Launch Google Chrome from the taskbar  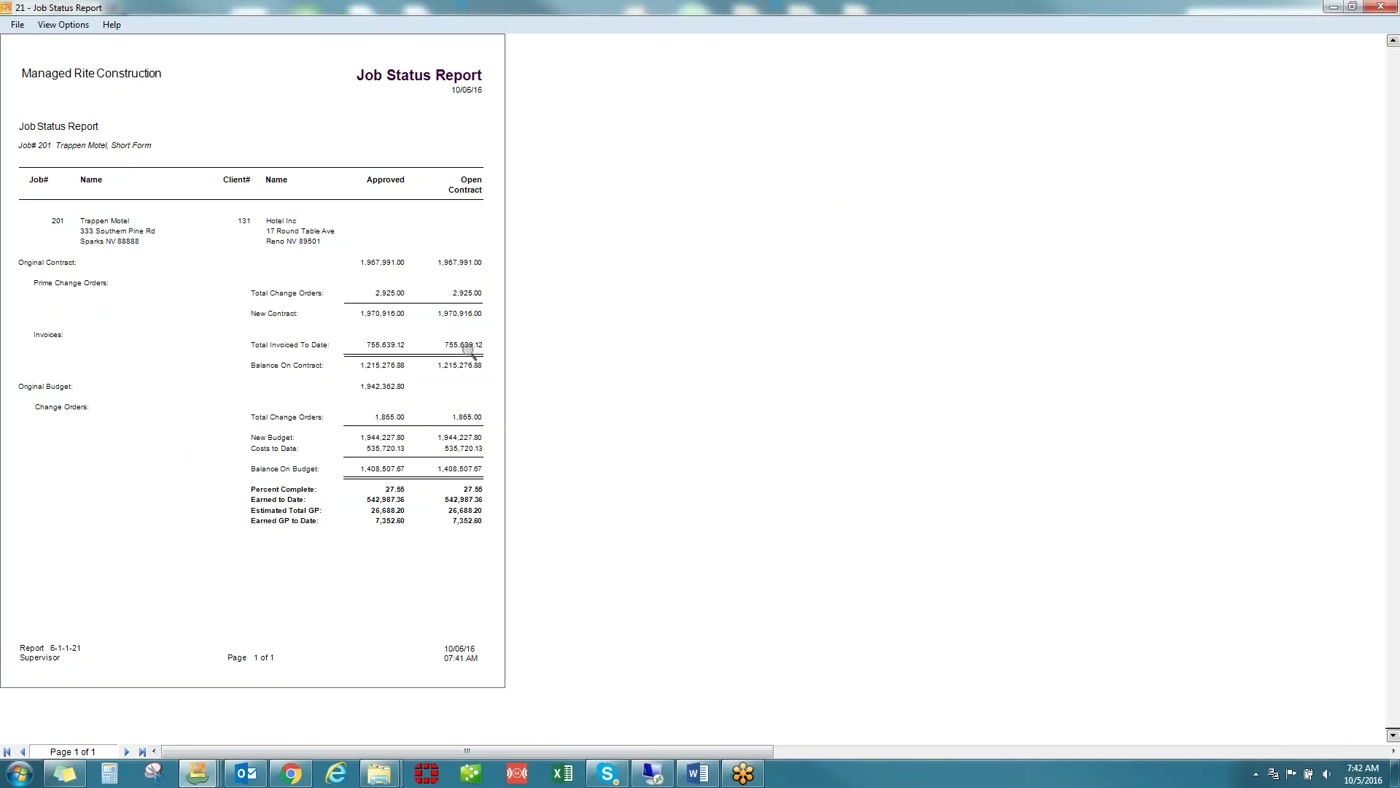tap(291, 773)
